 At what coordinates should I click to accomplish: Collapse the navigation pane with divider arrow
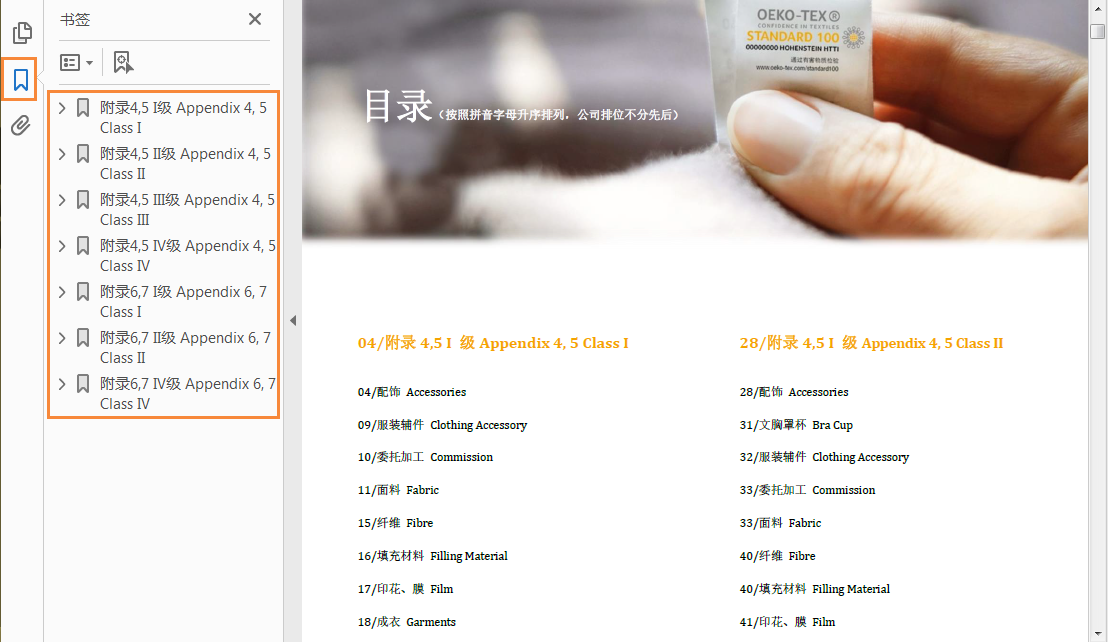[x=293, y=320]
